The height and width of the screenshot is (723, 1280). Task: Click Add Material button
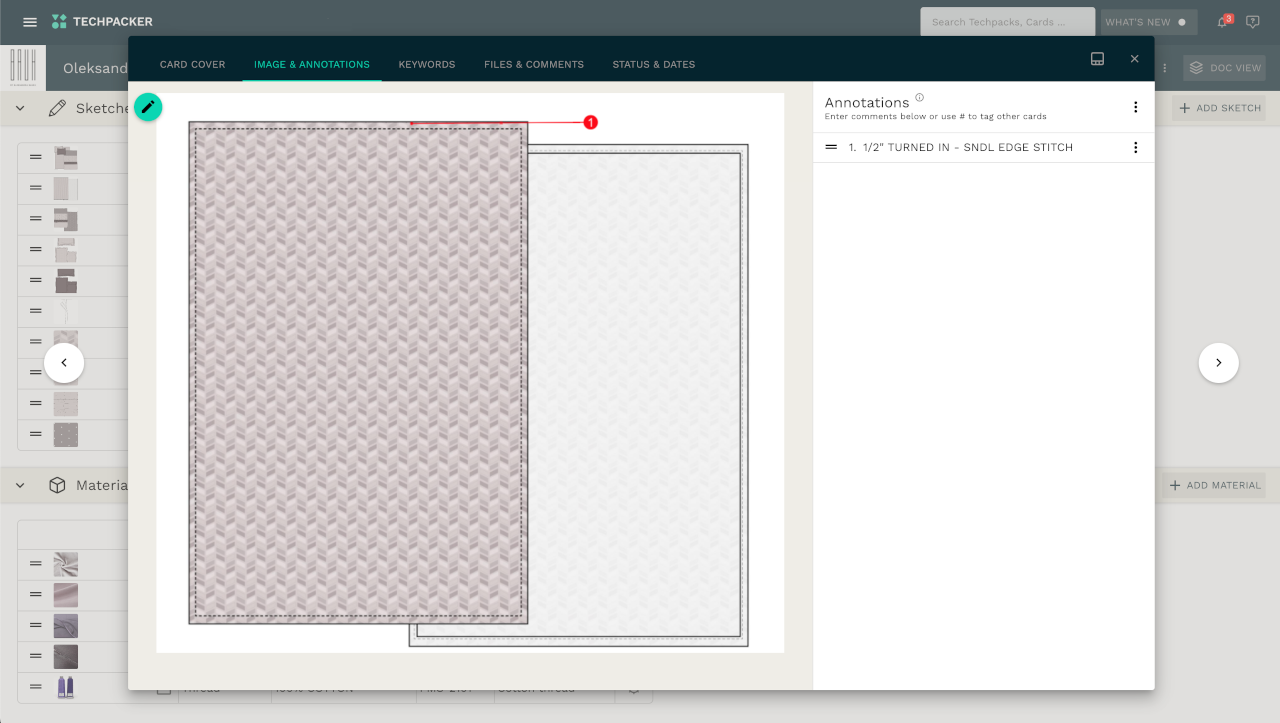pyautogui.click(x=1214, y=485)
